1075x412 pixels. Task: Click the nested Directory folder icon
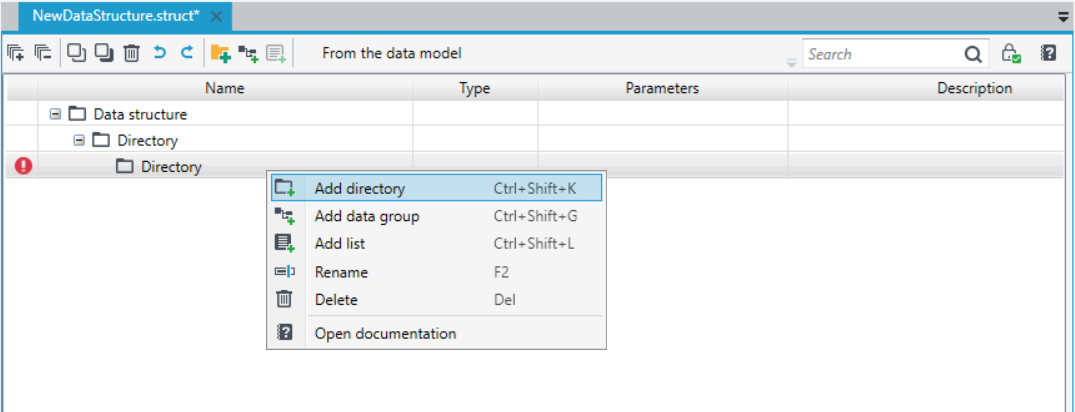click(124, 166)
